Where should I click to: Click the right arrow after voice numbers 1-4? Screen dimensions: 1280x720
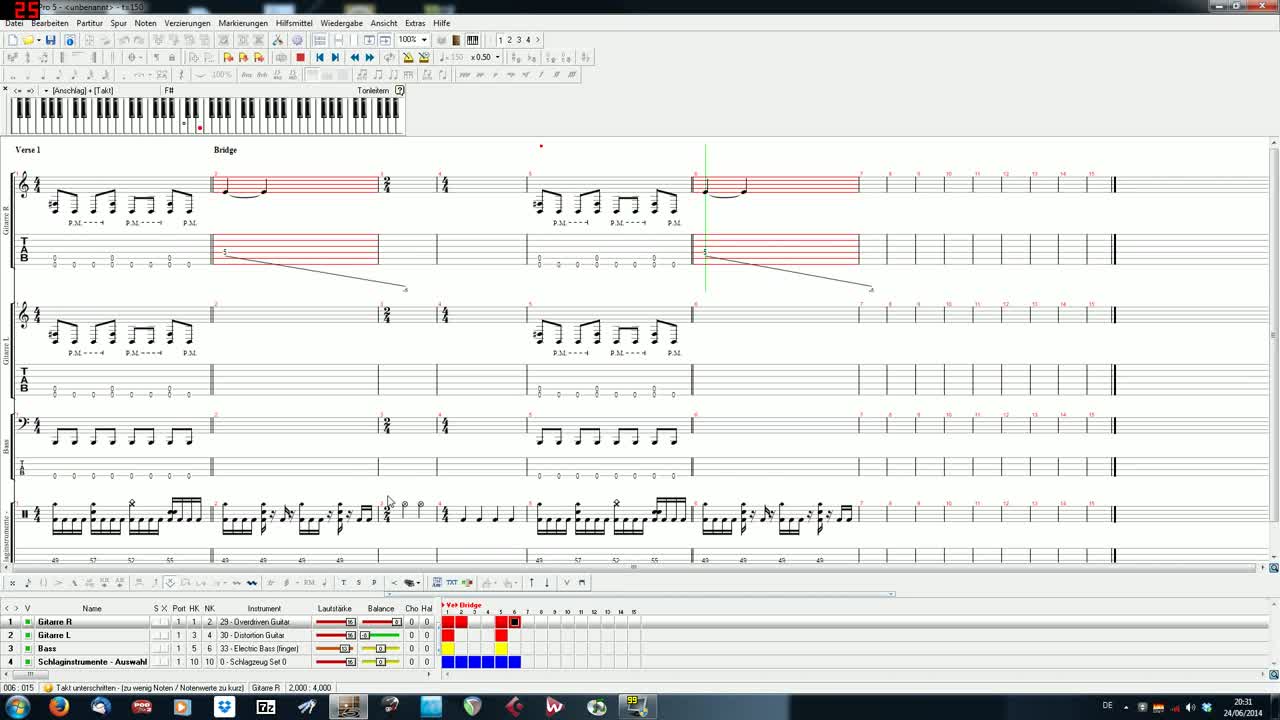[x=537, y=40]
